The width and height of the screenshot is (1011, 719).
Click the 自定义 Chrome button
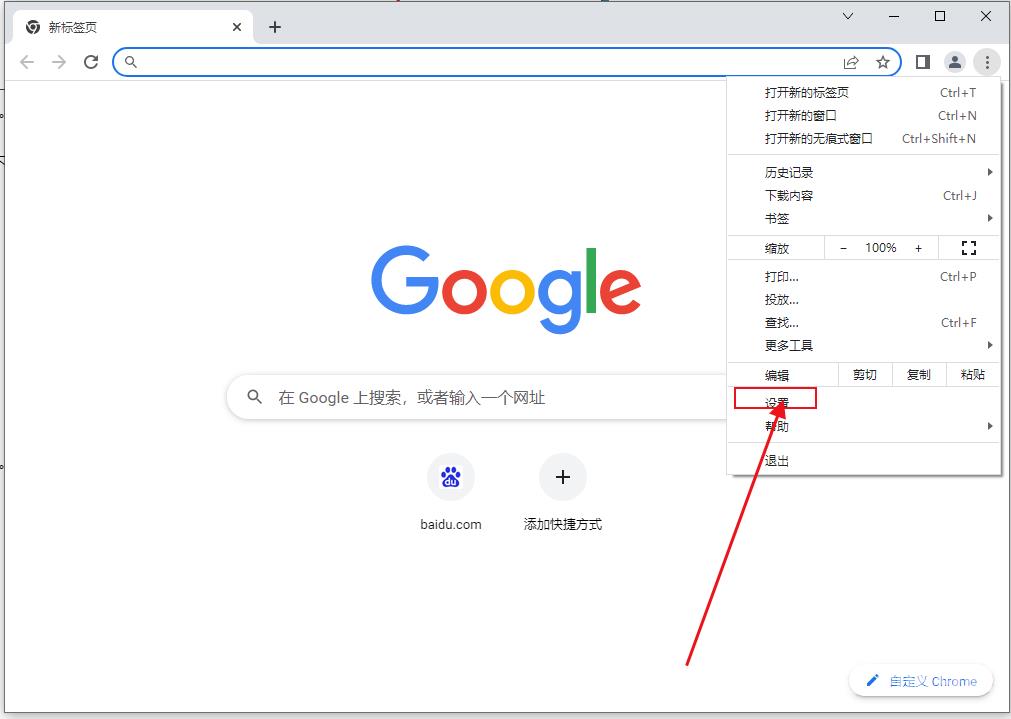(x=921, y=681)
